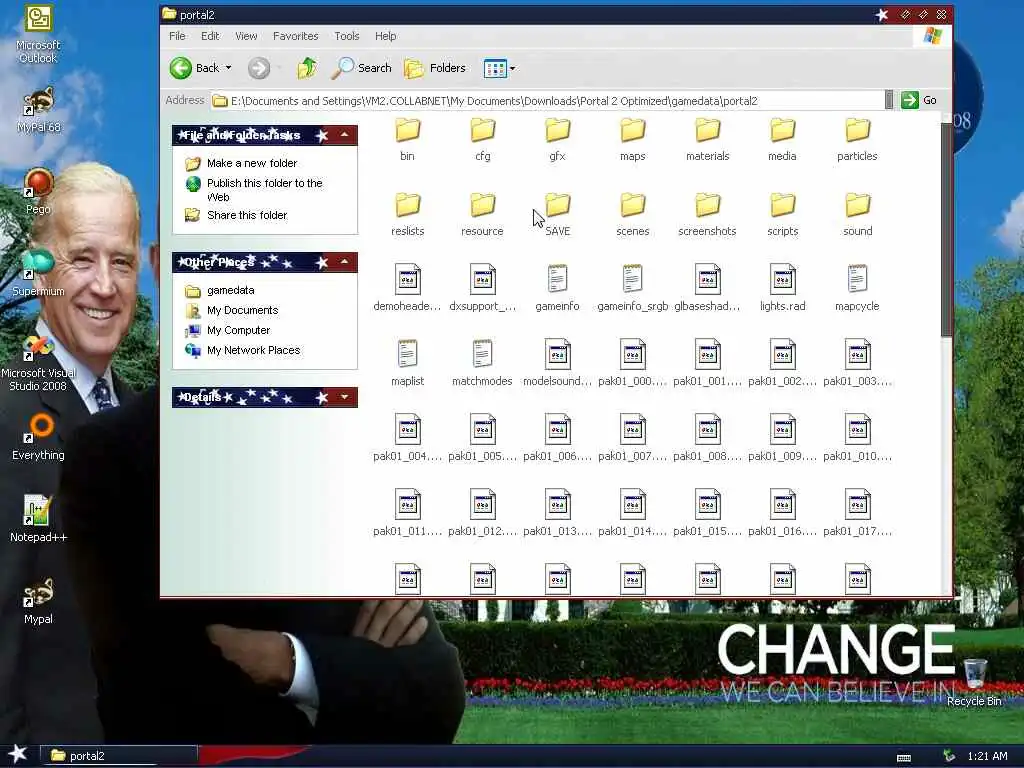Viewport: 1024px width, 768px height.
Task: Click the Go button
Action: pyautogui.click(x=919, y=100)
